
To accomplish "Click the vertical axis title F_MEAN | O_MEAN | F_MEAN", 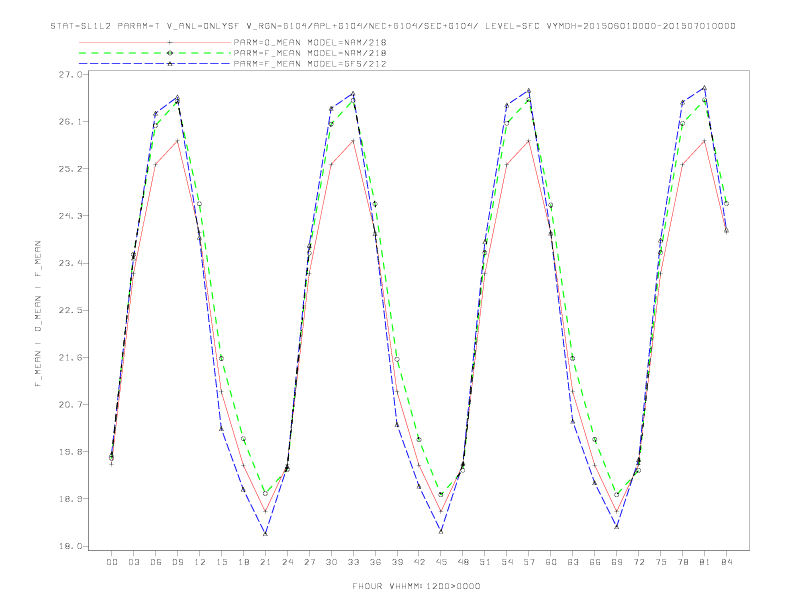I will pos(38,314).
